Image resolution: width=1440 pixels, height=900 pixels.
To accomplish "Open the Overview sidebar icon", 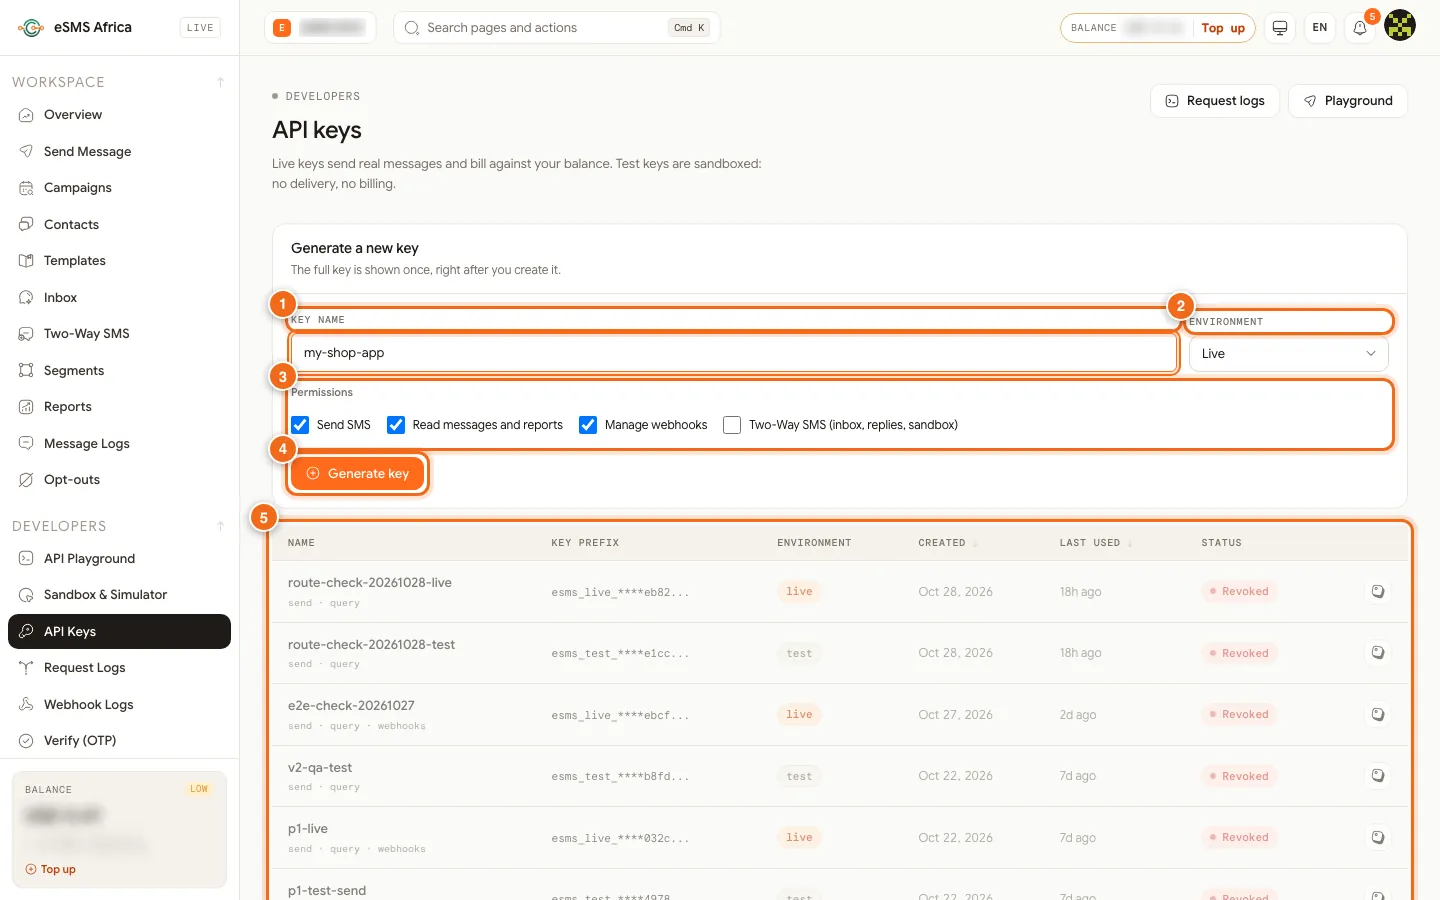I will [x=26, y=115].
